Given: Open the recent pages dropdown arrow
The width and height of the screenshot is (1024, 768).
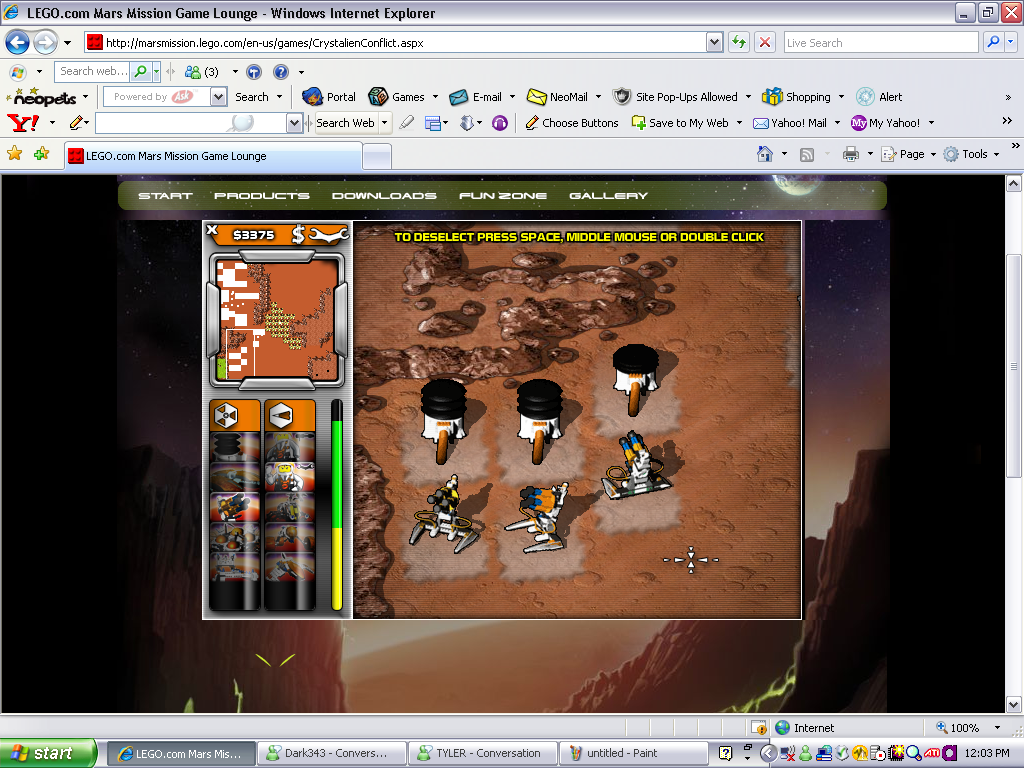Looking at the screenshot, I should click(67, 43).
